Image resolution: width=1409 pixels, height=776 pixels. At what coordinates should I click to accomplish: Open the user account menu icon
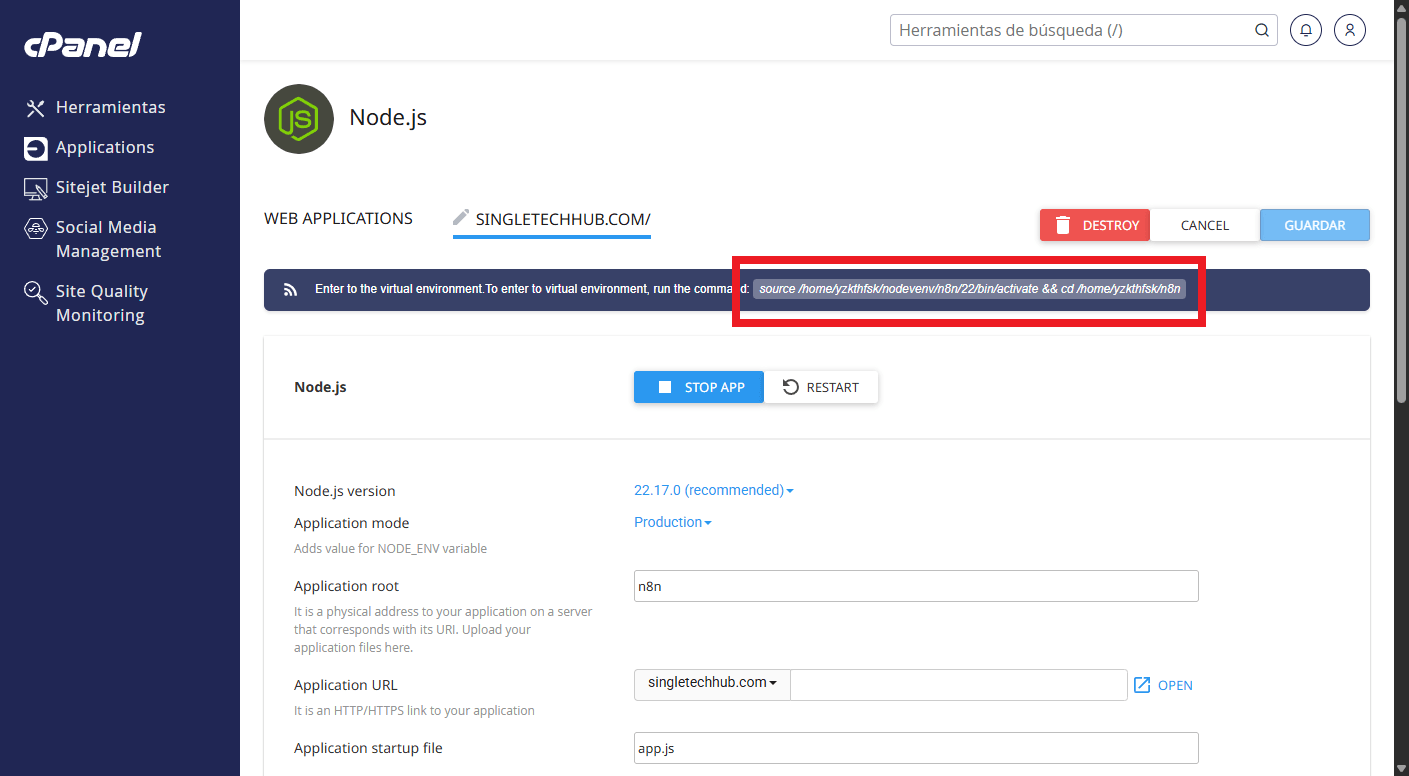click(1349, 30)
